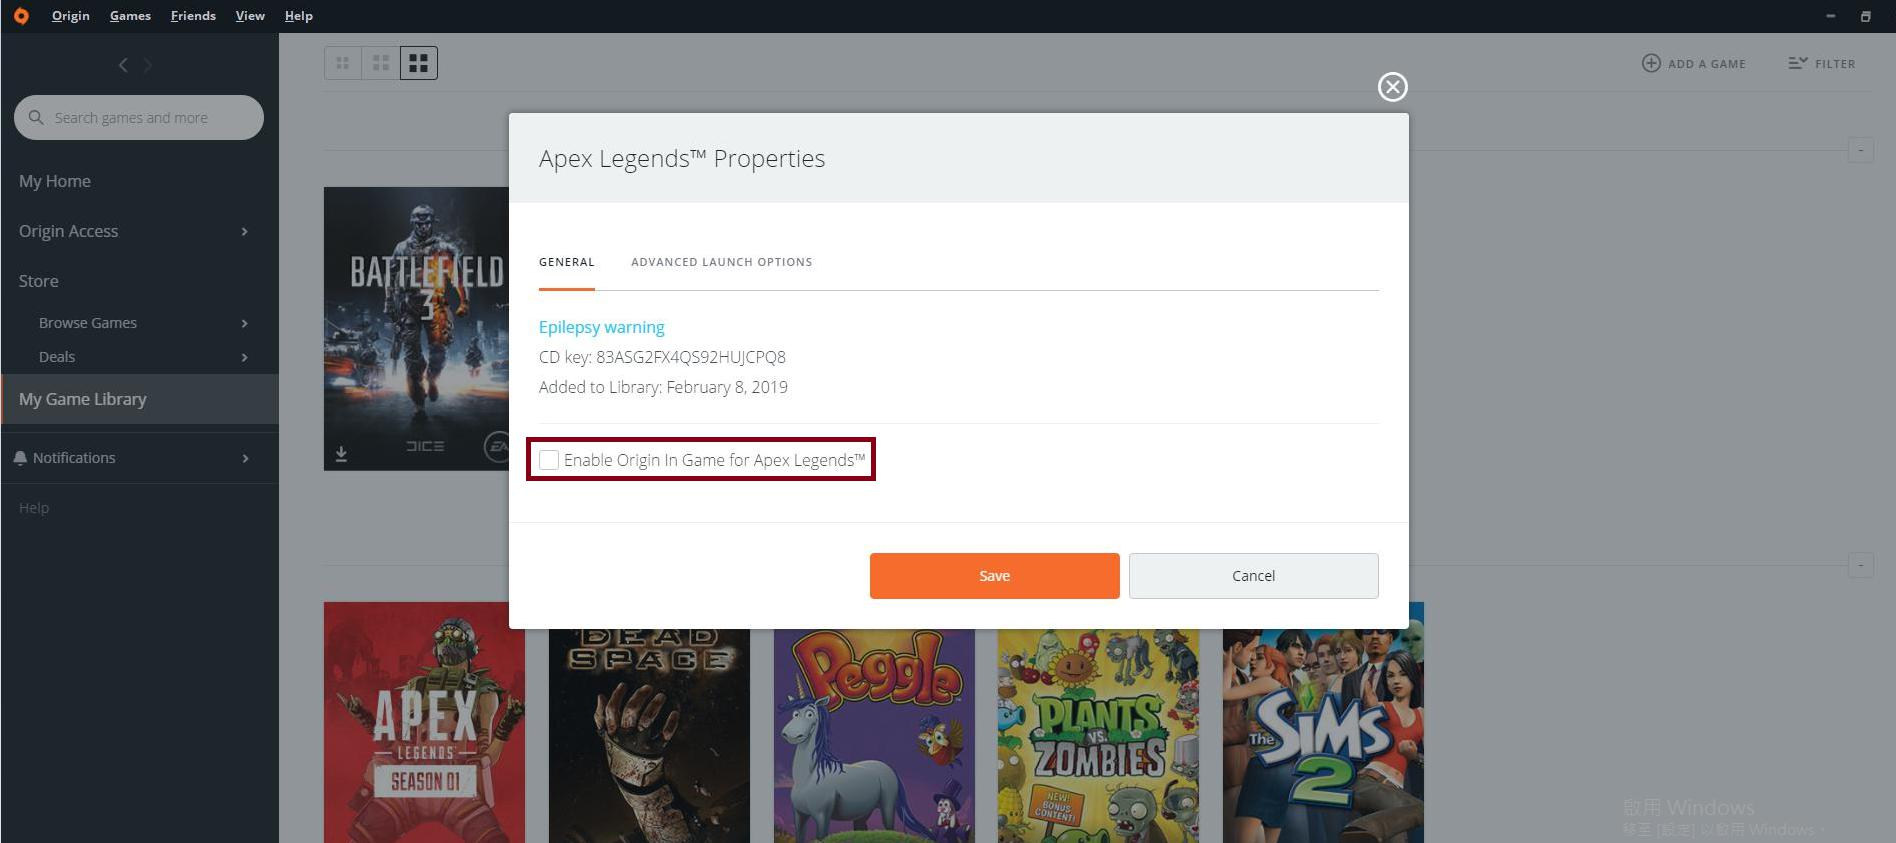Click the Add a Game plus icon
The width and height of the screenshot is (1896, 843).
[x=1651, y=63]
